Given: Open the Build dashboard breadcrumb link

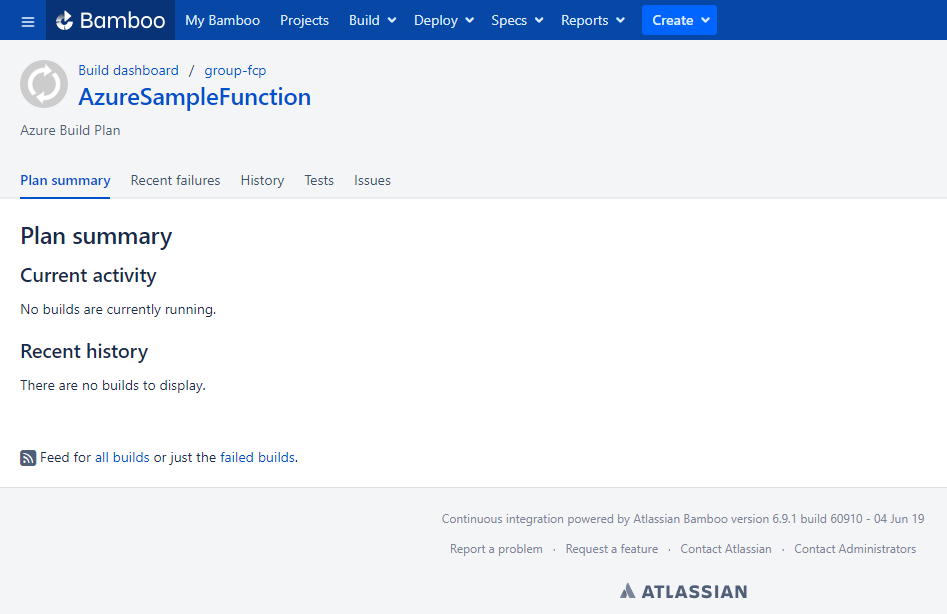Looking at the screenshot, I should [x=128, y=70].
